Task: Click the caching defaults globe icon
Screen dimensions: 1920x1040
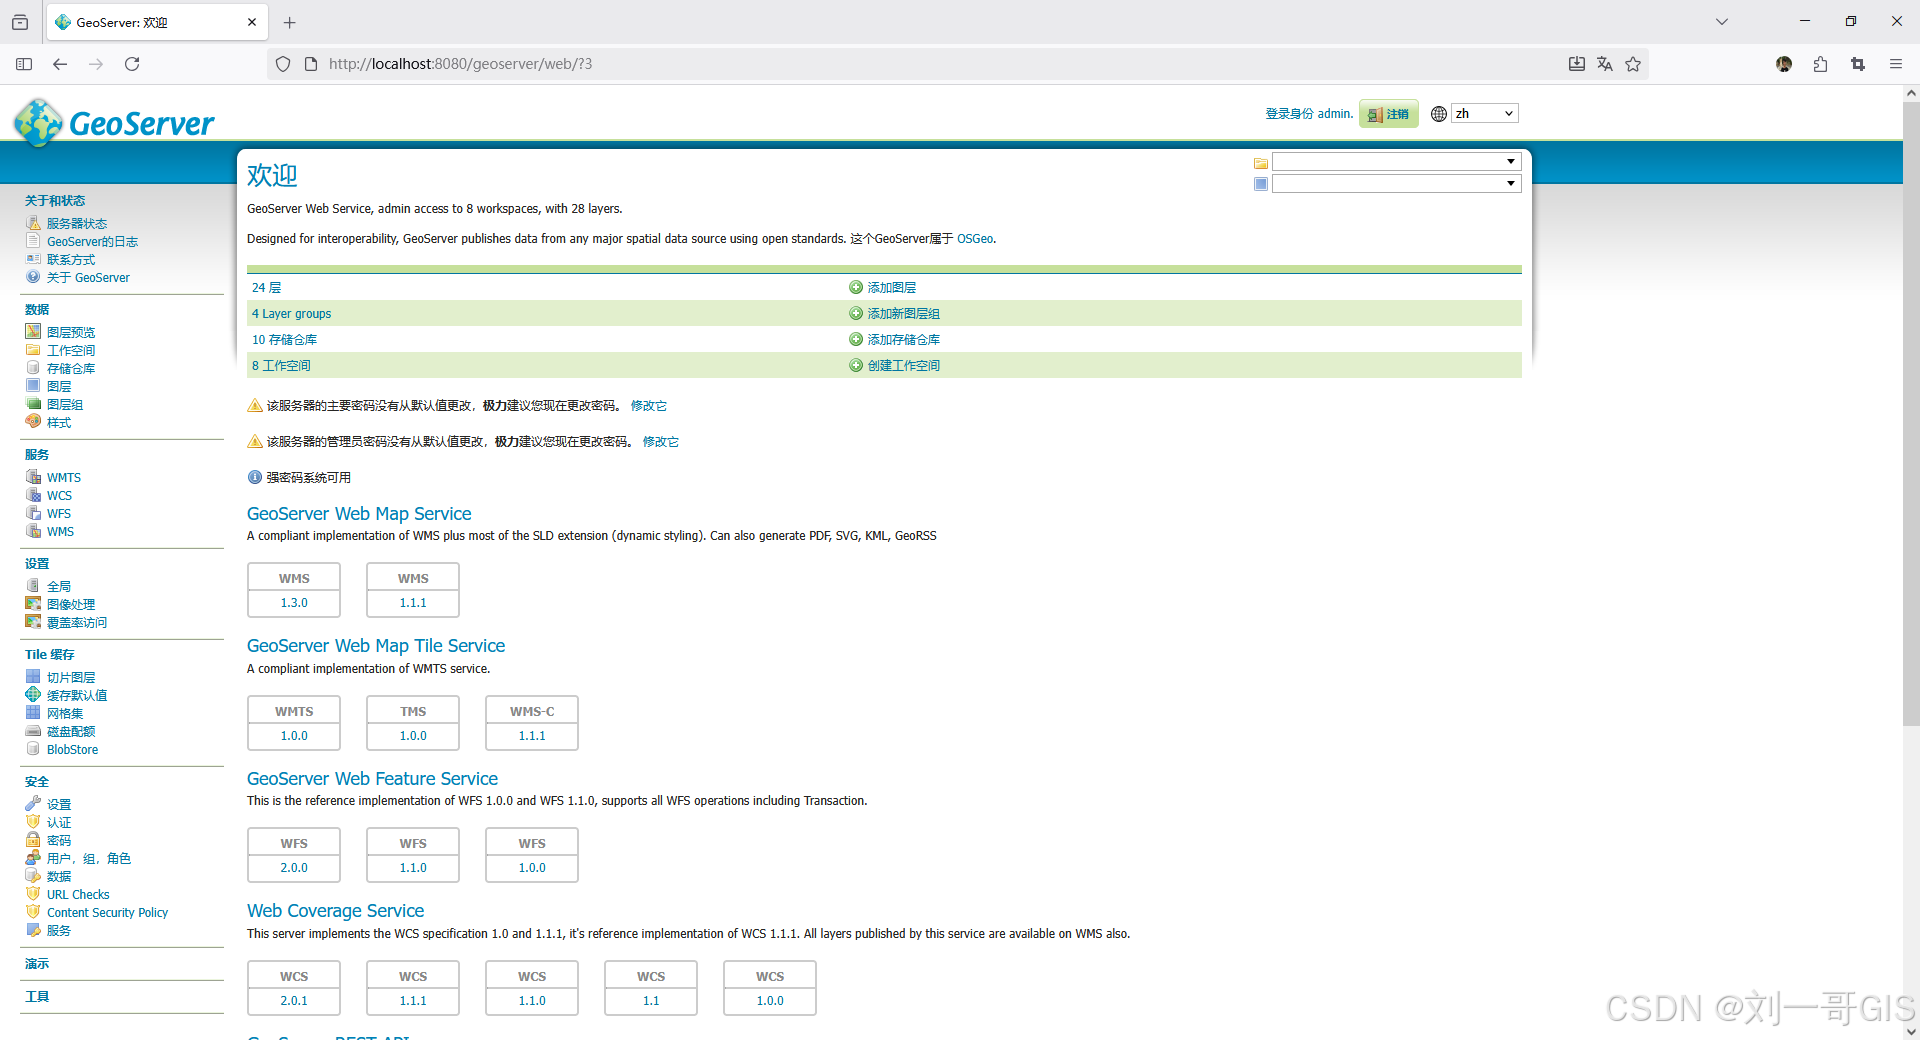Action: (33, 695)
